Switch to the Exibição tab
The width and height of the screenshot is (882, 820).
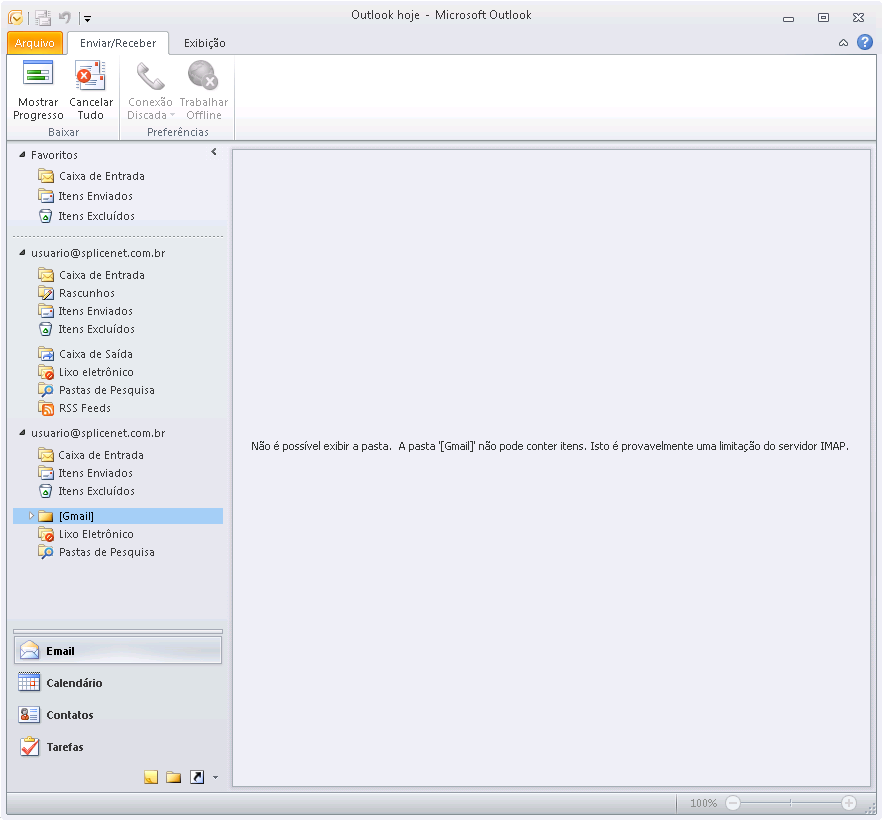coord(205,43)
